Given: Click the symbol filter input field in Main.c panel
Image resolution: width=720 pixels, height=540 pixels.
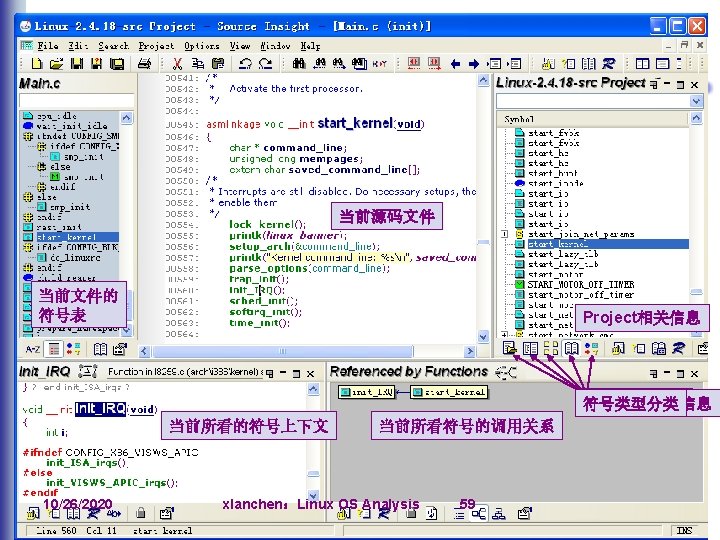Looking at the screenshot, I should coord(77,101).
